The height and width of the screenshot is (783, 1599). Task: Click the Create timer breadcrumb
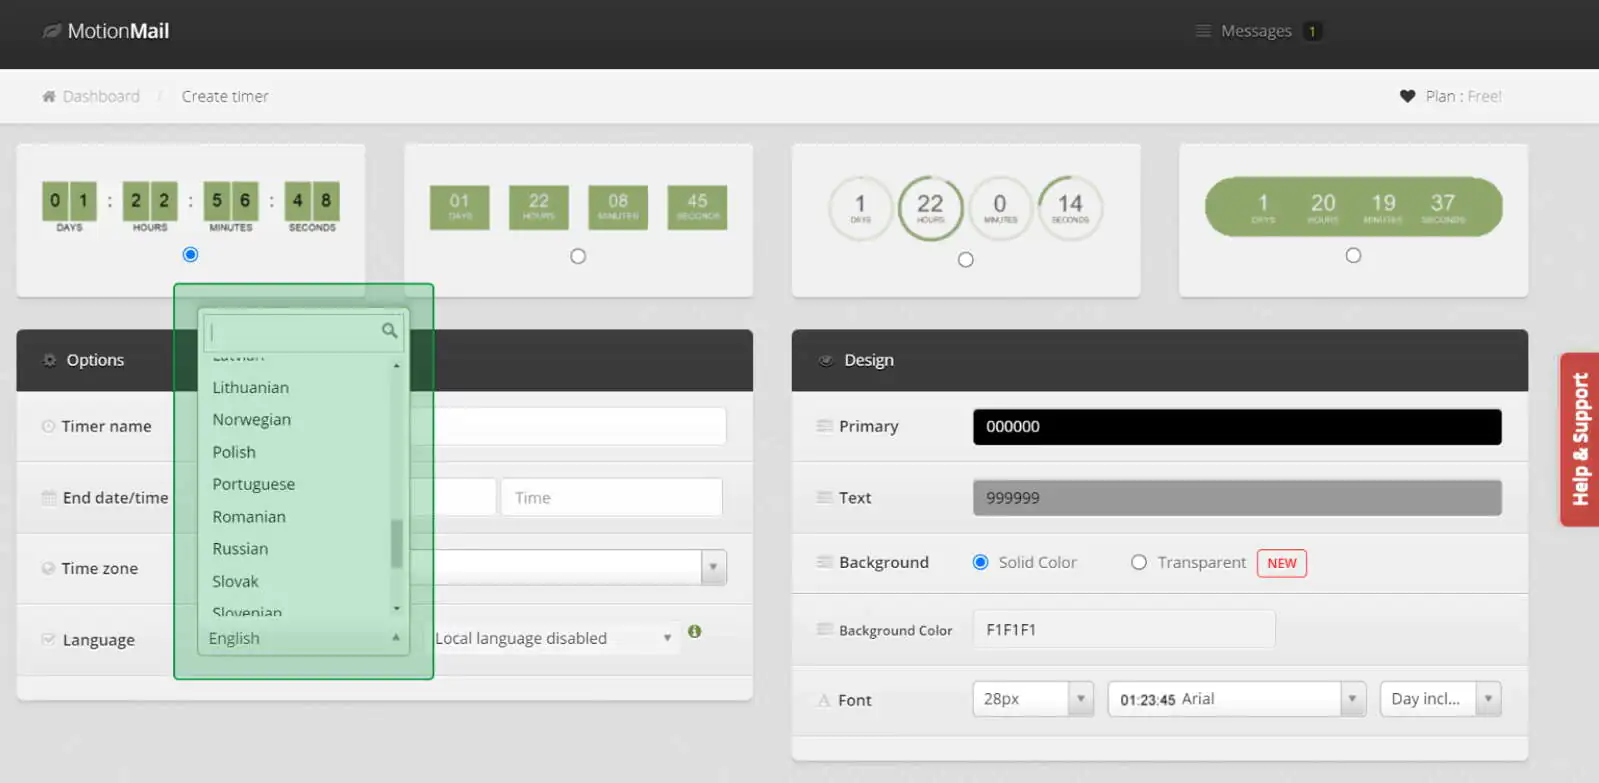[225, 96]
